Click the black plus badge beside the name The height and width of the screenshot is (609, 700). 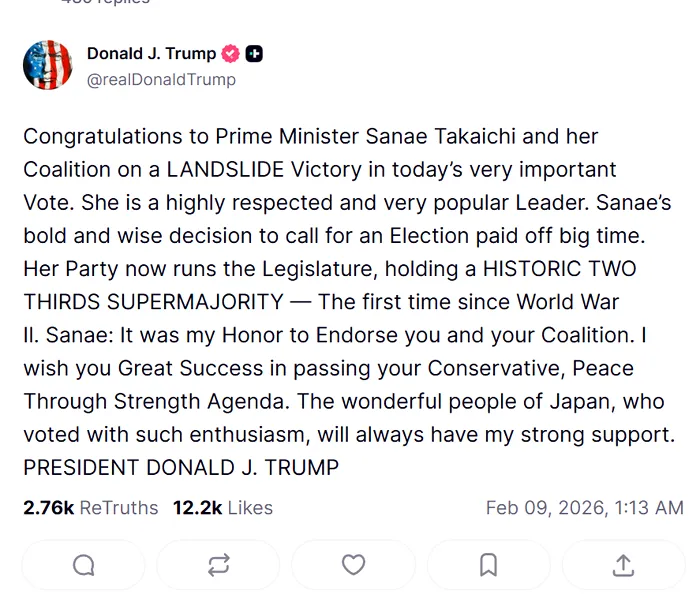coord(254,54)
